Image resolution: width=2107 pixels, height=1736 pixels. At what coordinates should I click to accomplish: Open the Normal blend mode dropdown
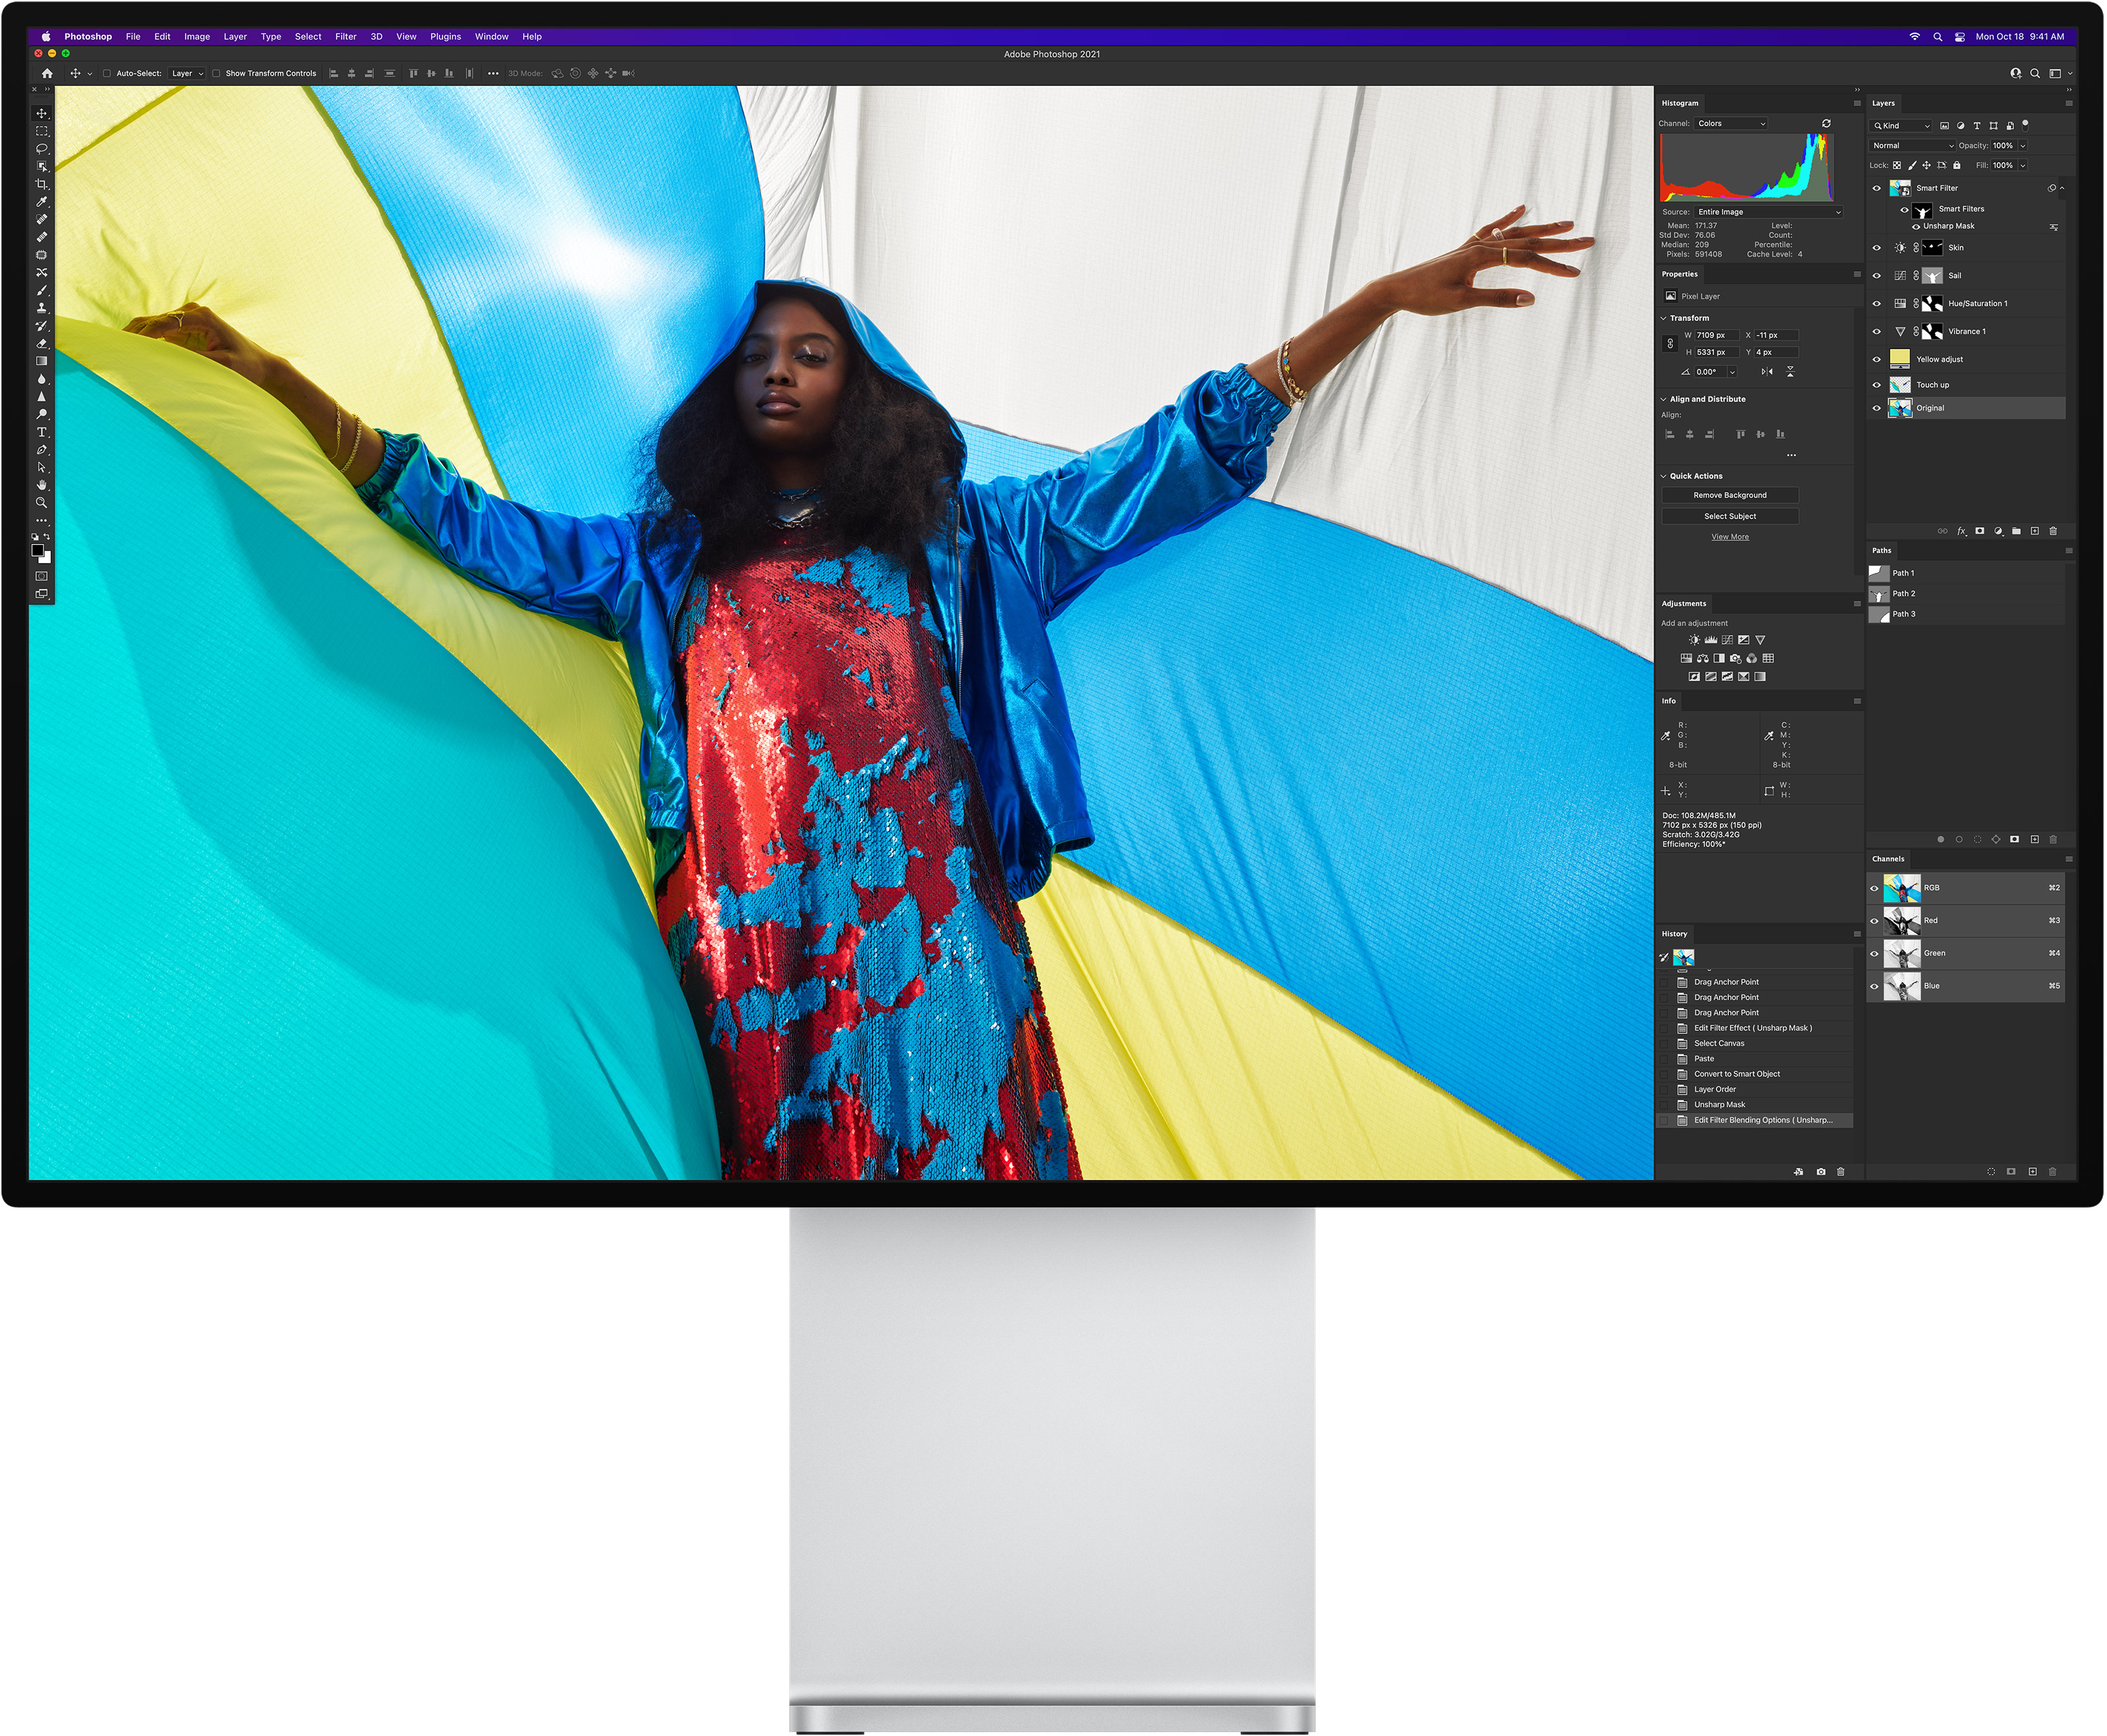(1912, 146)
